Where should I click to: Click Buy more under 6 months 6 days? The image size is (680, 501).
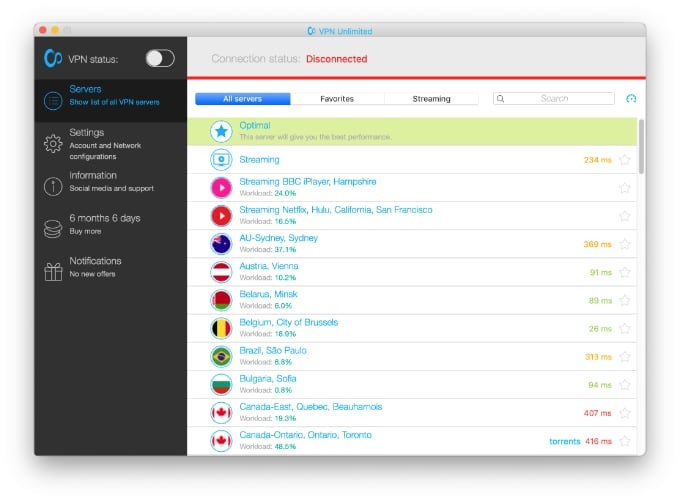(x=85, y=231)
